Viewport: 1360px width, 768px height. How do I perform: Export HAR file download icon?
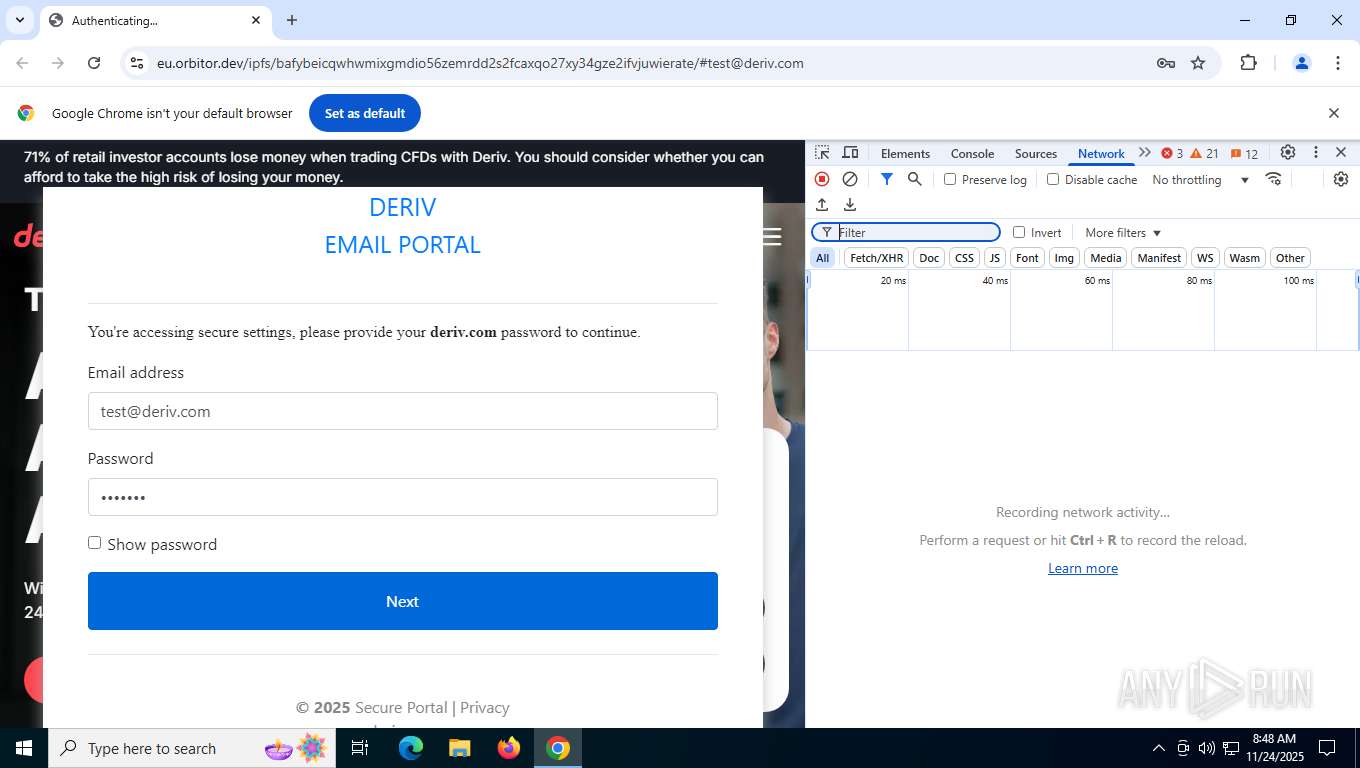pyautogui.click(x=850, y=205)
